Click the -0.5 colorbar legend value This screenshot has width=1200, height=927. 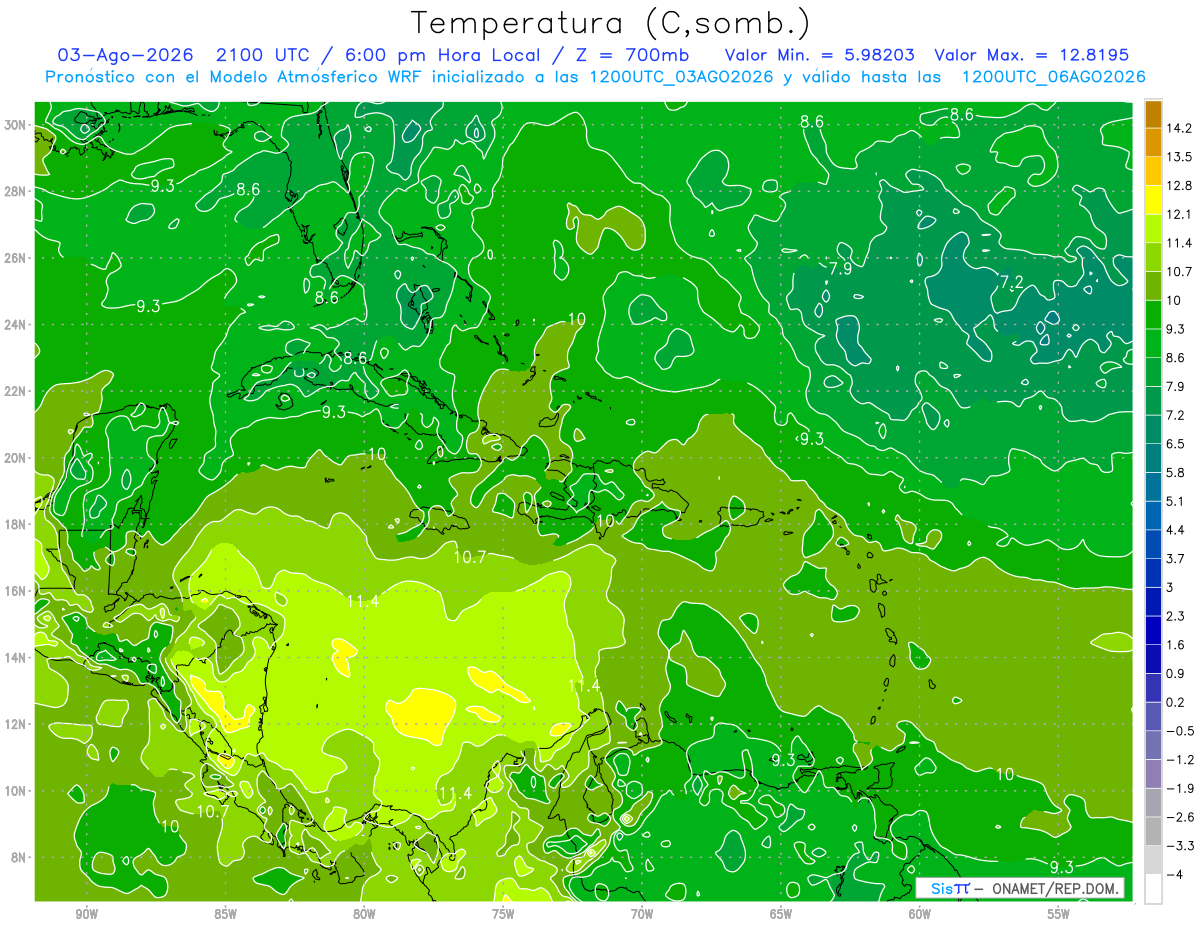(1180, 731)
